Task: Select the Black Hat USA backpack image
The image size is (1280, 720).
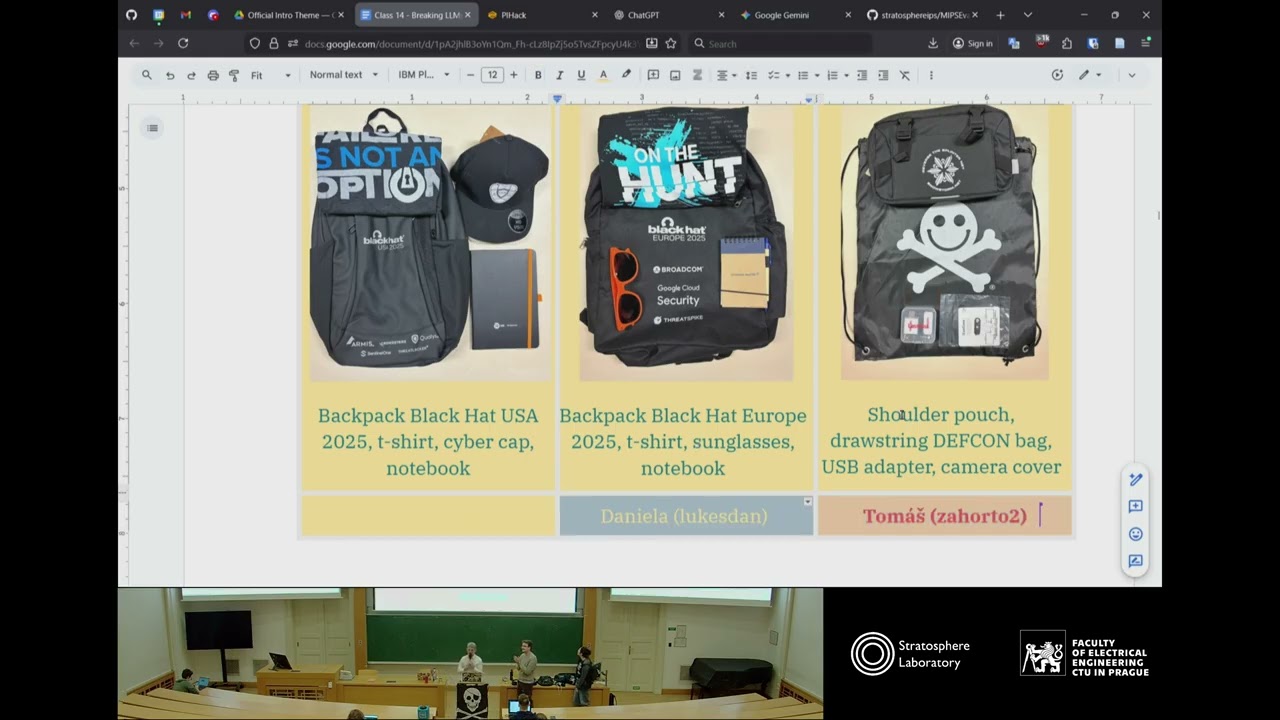Action: 430,242
